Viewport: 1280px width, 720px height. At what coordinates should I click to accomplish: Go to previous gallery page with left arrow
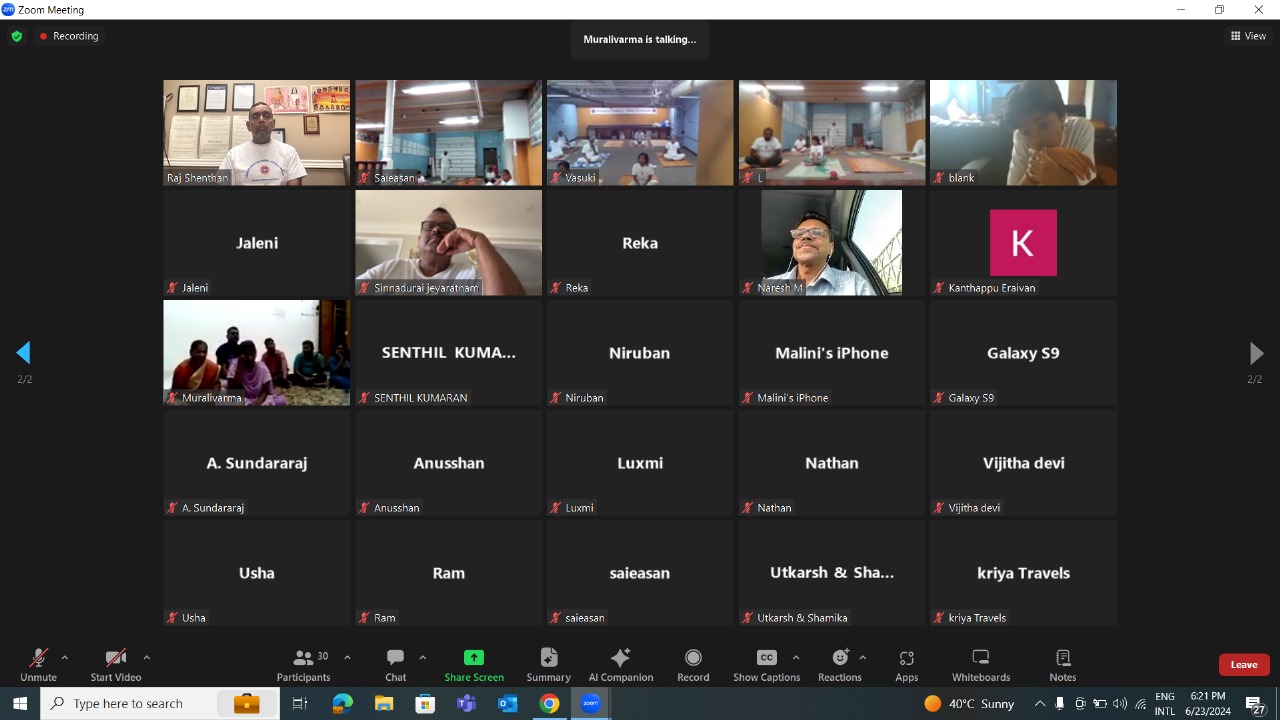tap(24, 353)
